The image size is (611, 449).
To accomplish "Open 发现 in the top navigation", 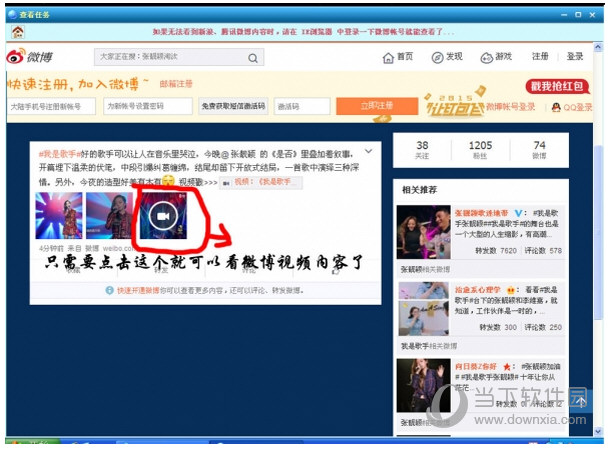I will [447, 57].
